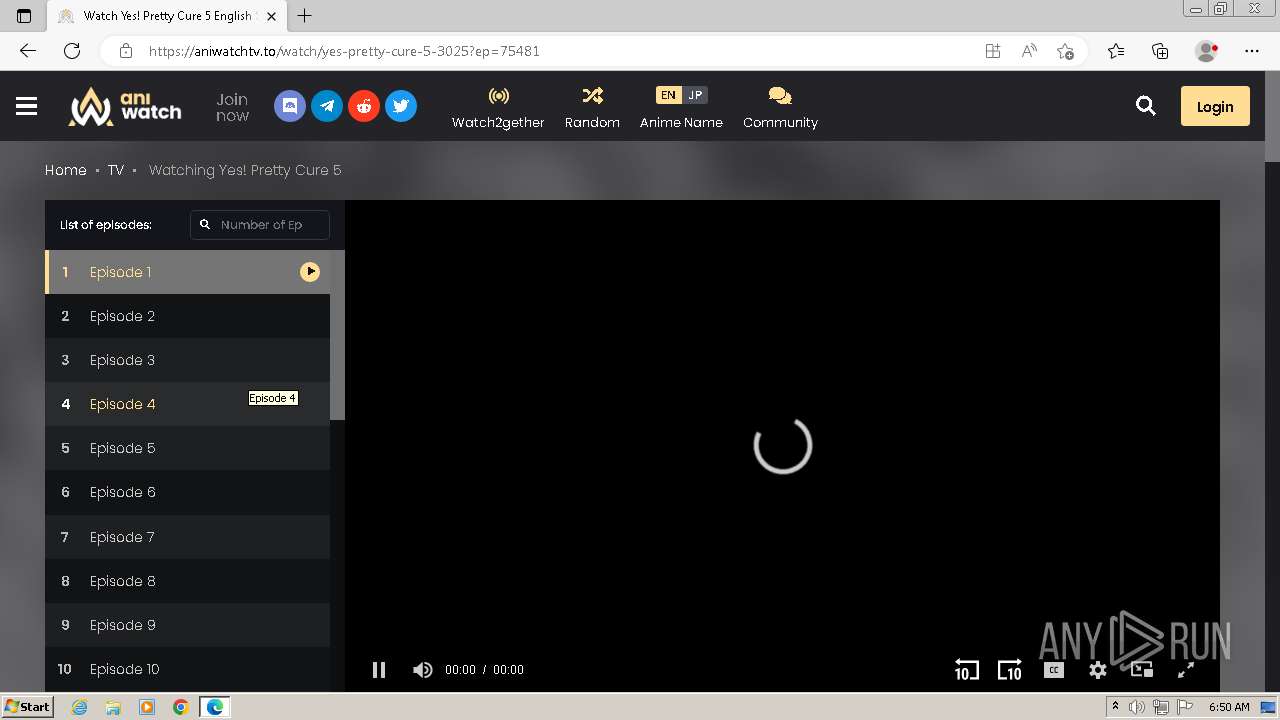Select Episode 9 in list
Image resolution: width=1280 pixels, height=720 pixels.
coord(188,625)
